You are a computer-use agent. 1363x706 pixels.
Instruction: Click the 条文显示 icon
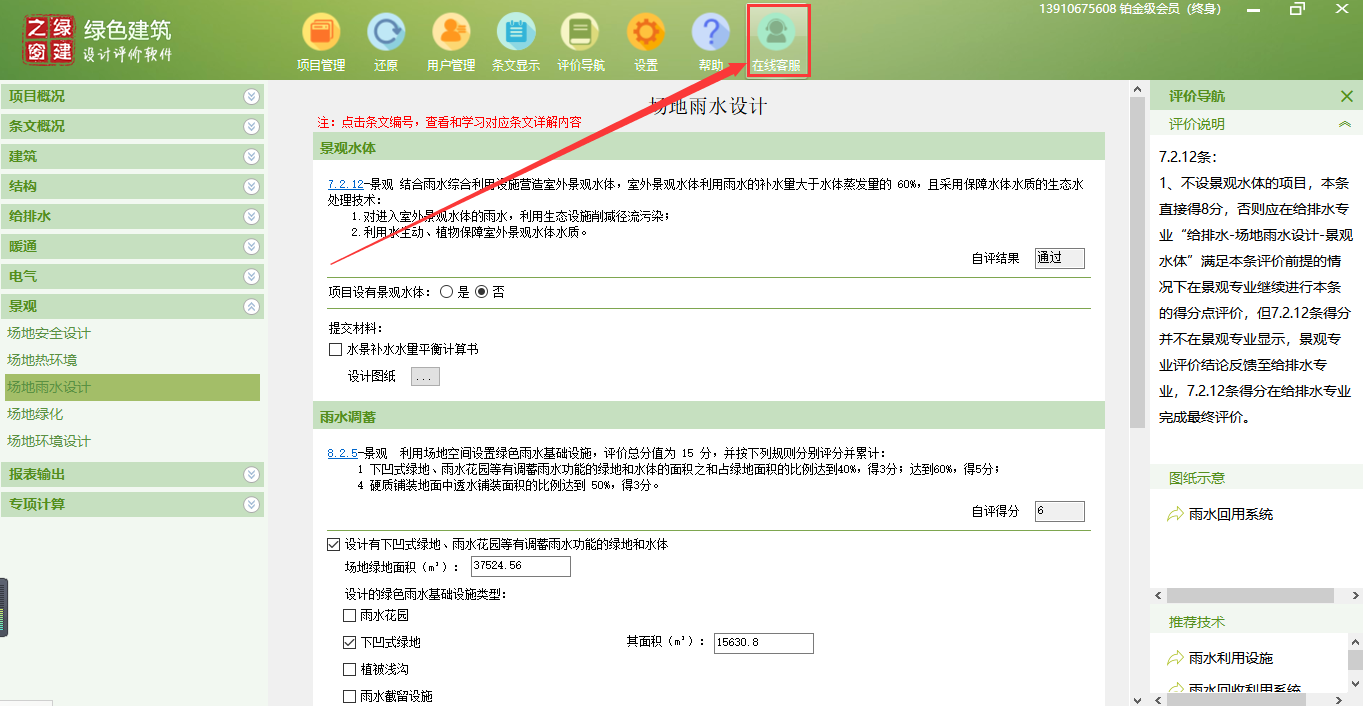coord(516,34)
